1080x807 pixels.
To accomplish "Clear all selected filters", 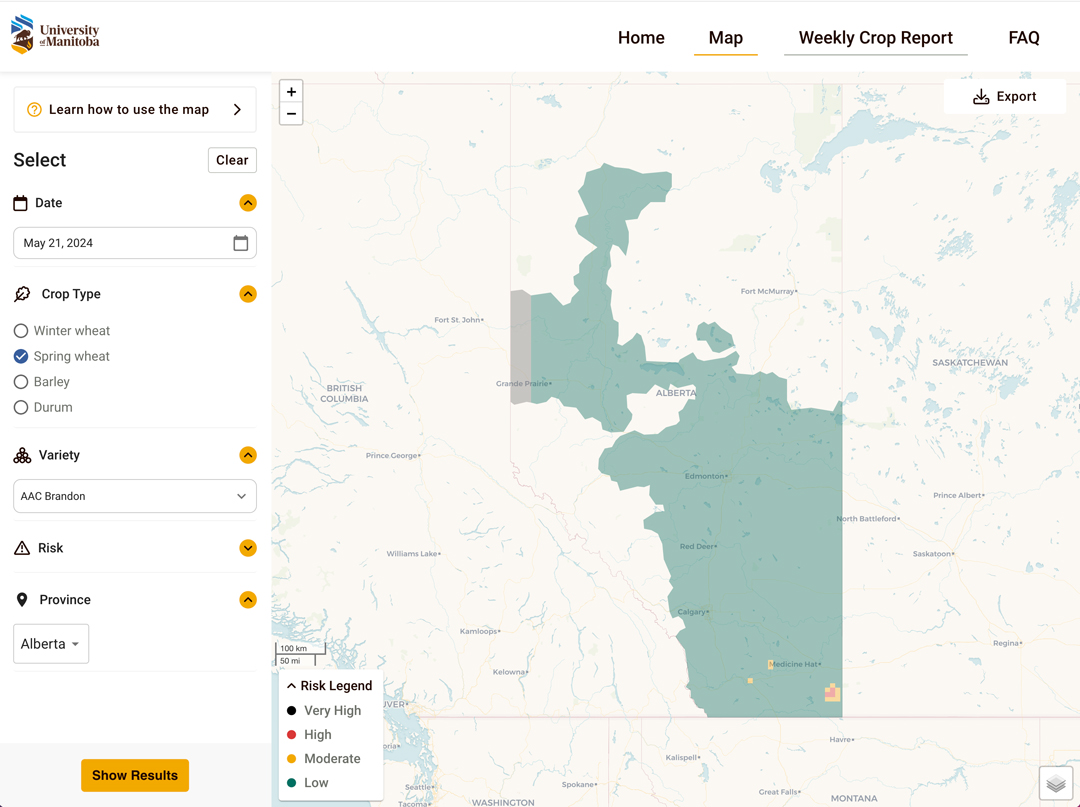I will pyautogui.click(x=232, y=159).
